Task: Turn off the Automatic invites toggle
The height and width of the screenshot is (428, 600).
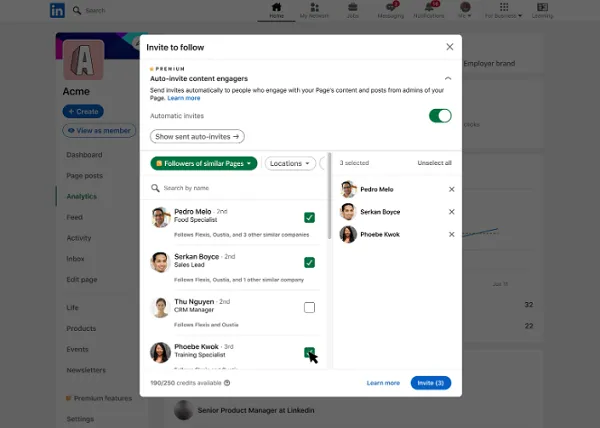Action: 440,116
